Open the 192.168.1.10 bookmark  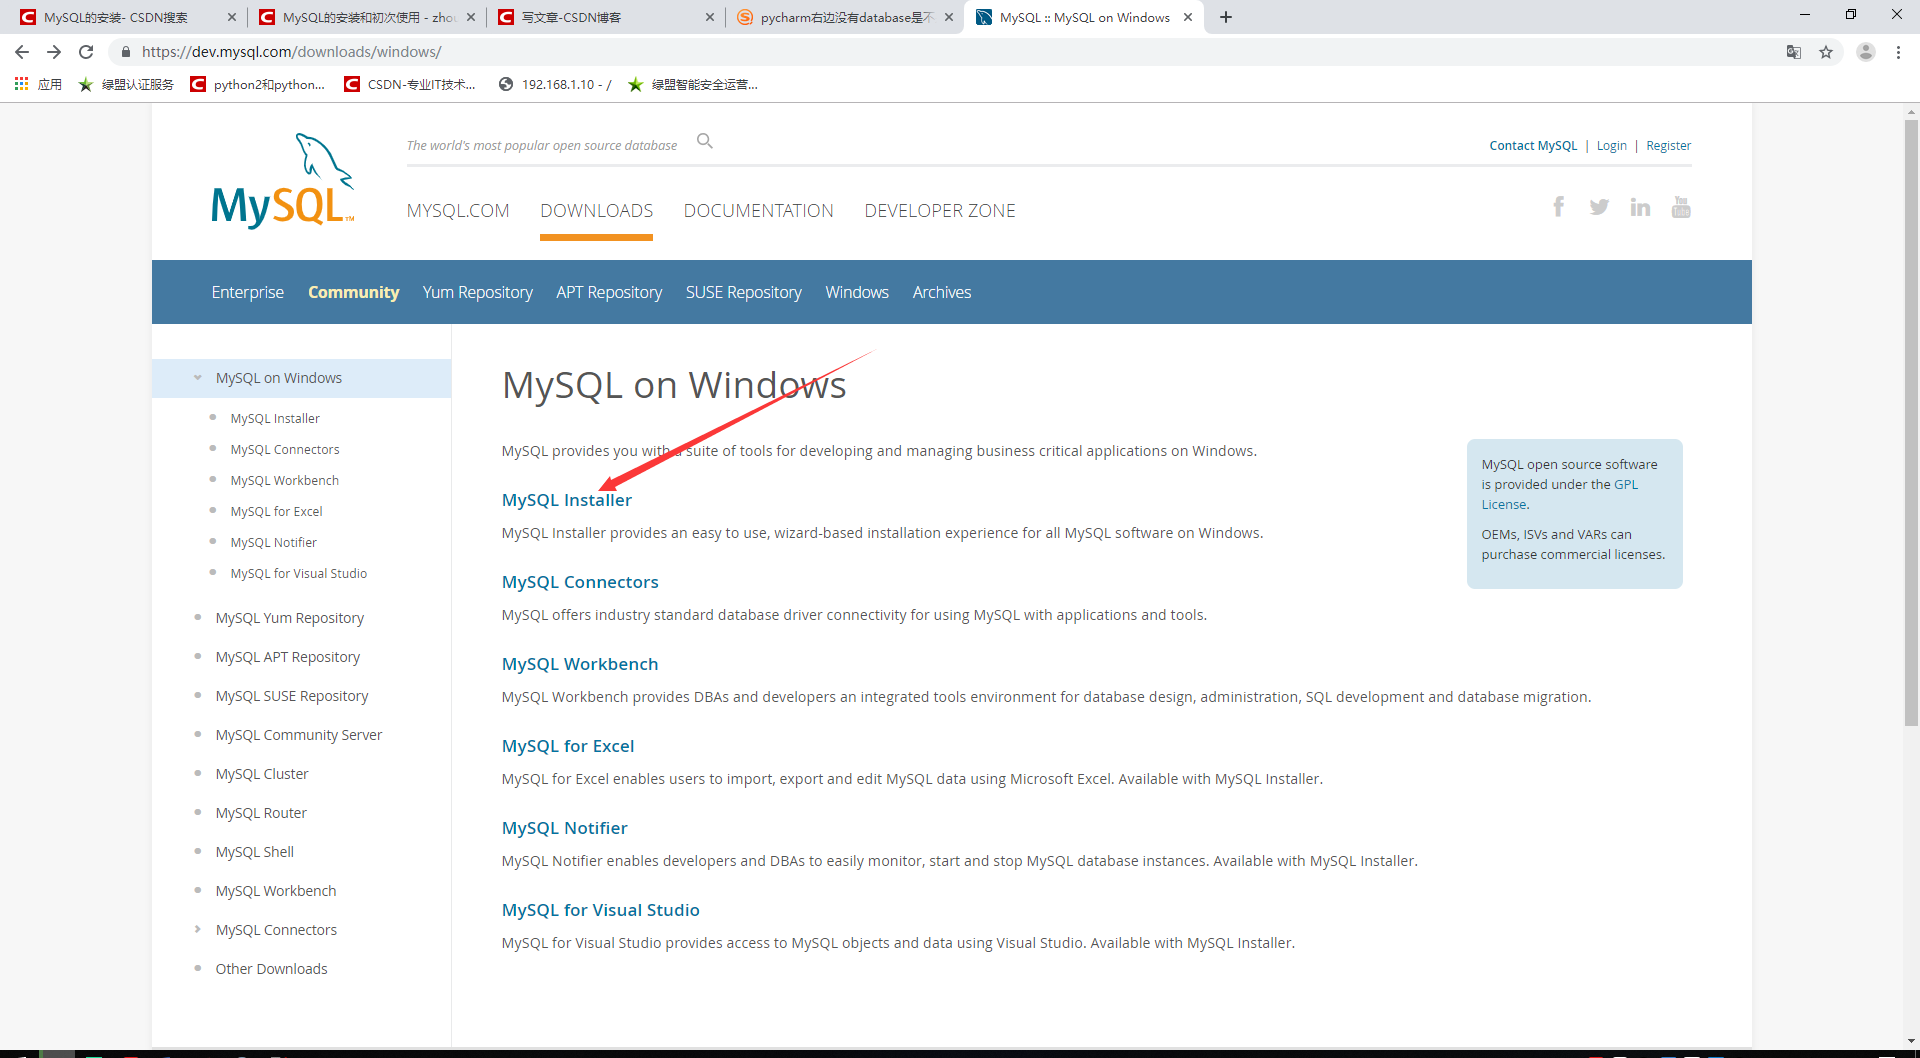pyautogui.click(x=555, y=84)
